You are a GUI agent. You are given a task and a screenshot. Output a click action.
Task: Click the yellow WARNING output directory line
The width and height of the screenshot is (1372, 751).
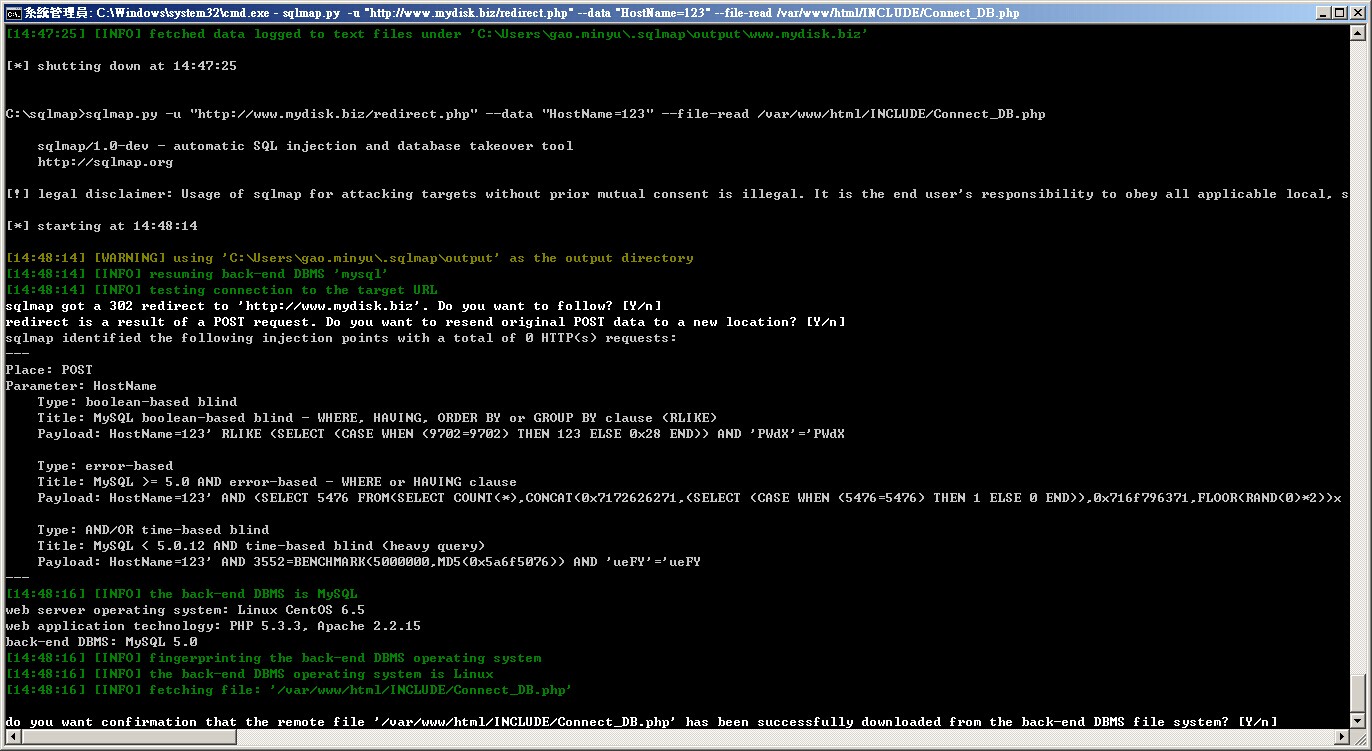point(349,258)
